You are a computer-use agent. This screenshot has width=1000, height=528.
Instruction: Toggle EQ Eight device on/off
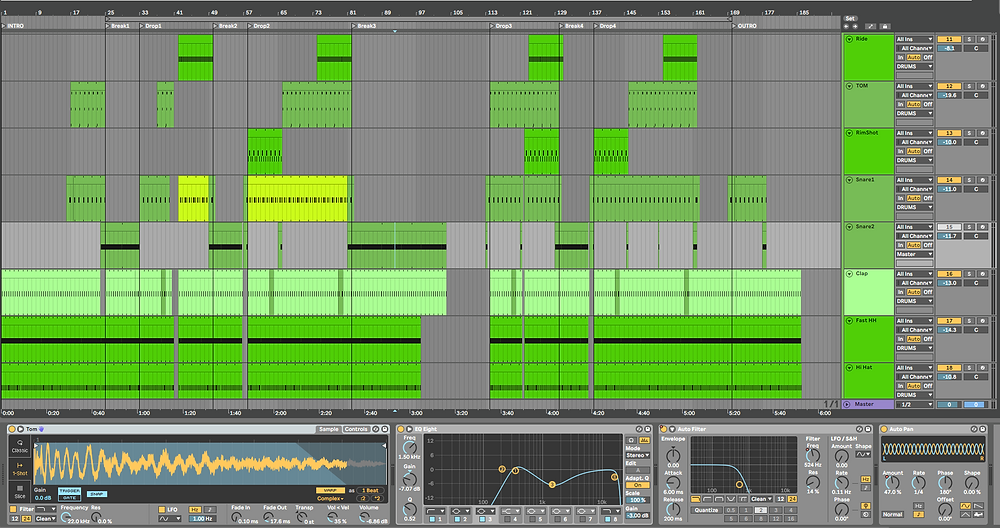[401, 429]
